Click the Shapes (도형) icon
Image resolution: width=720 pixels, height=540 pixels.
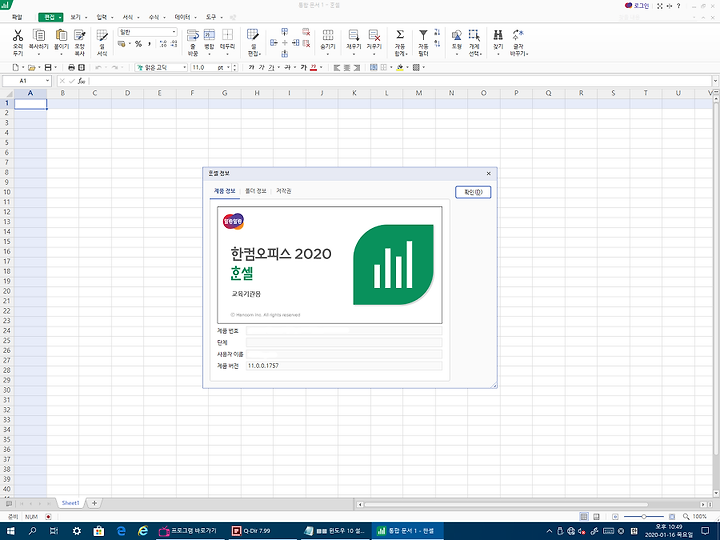(457, 36)
